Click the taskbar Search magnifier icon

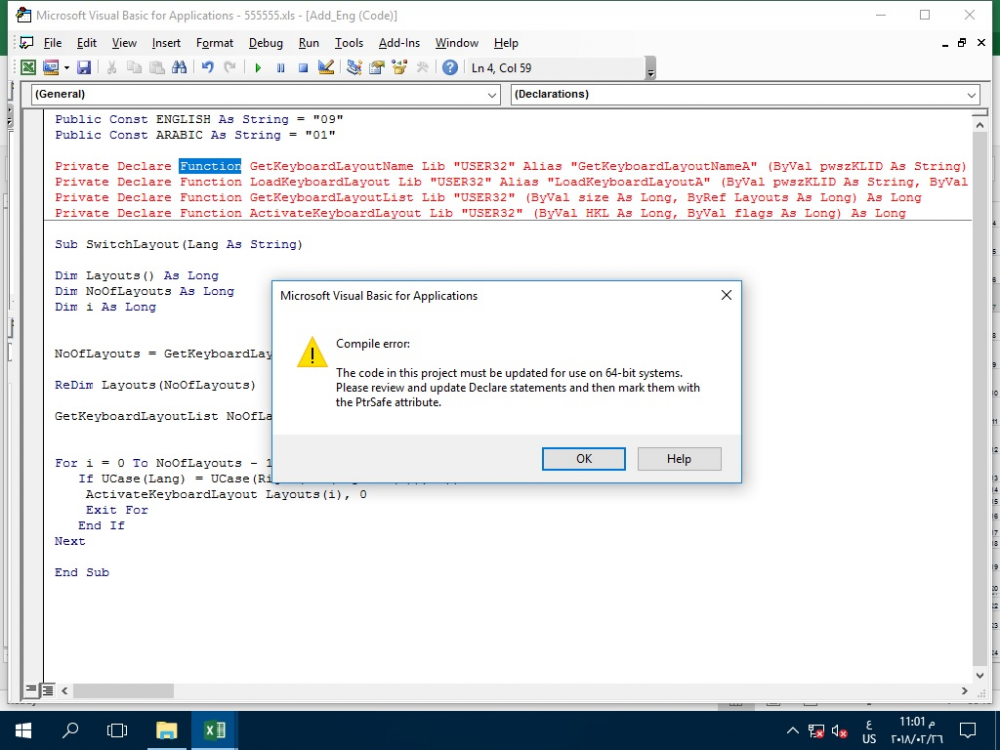[x=70, y=730]
